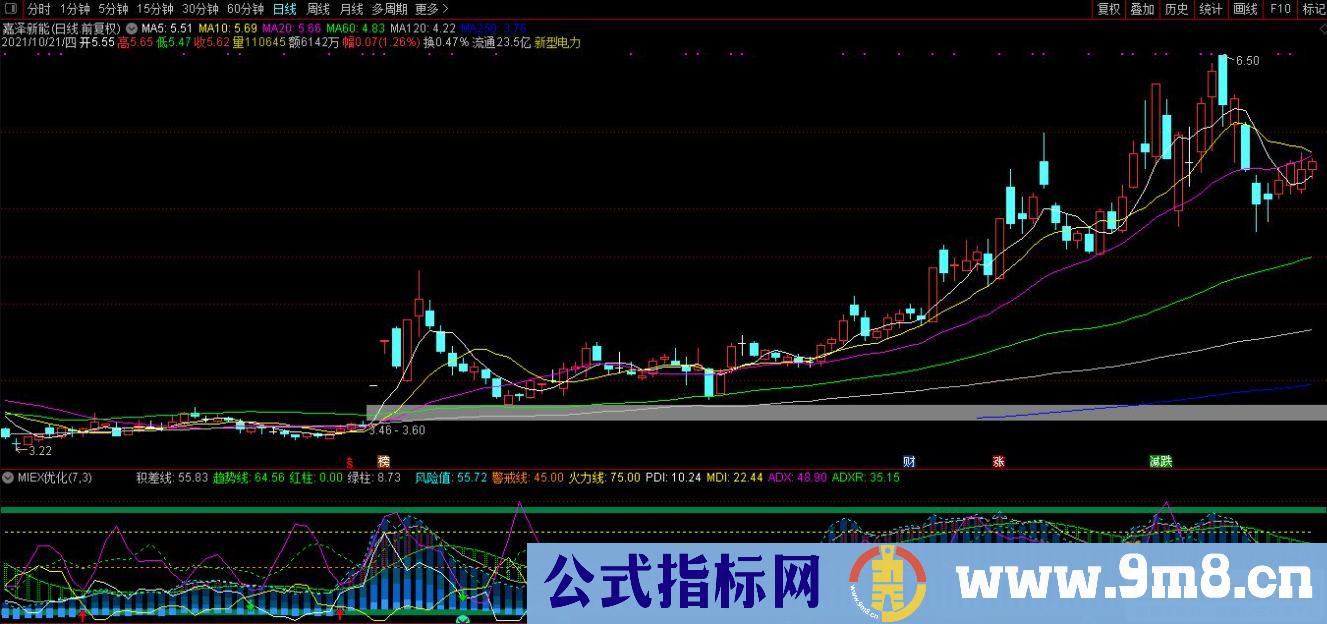Click the 统计 statistics button

click(x=1210, y=9)
